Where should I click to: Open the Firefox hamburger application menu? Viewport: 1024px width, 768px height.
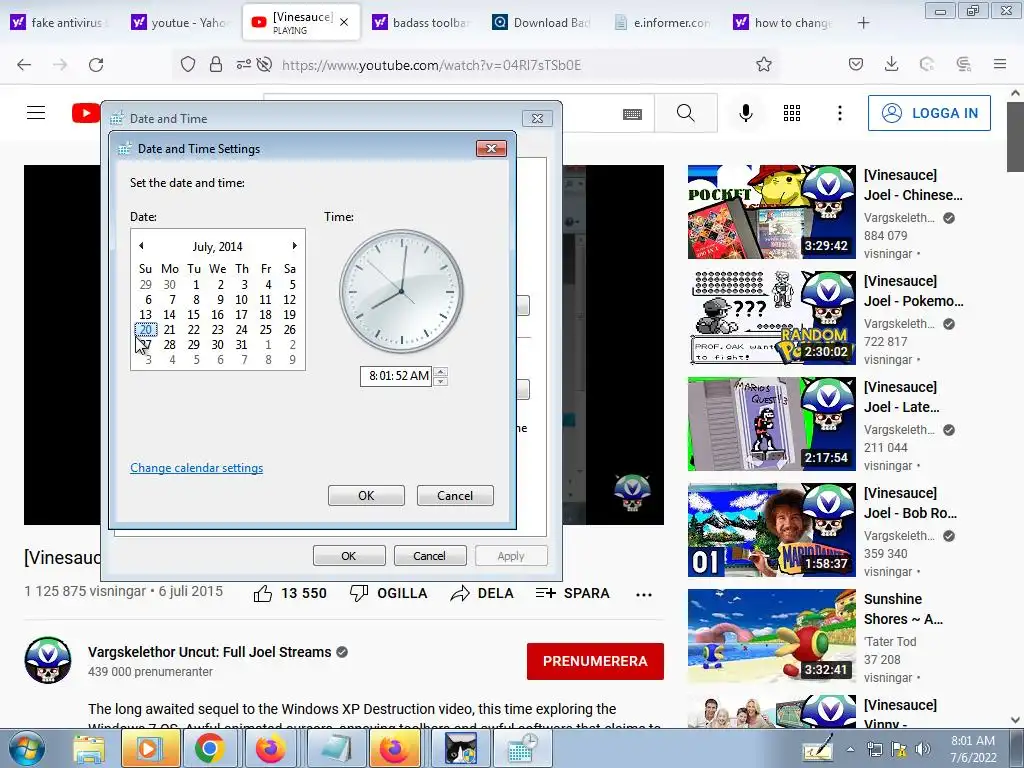[1000, 64]
